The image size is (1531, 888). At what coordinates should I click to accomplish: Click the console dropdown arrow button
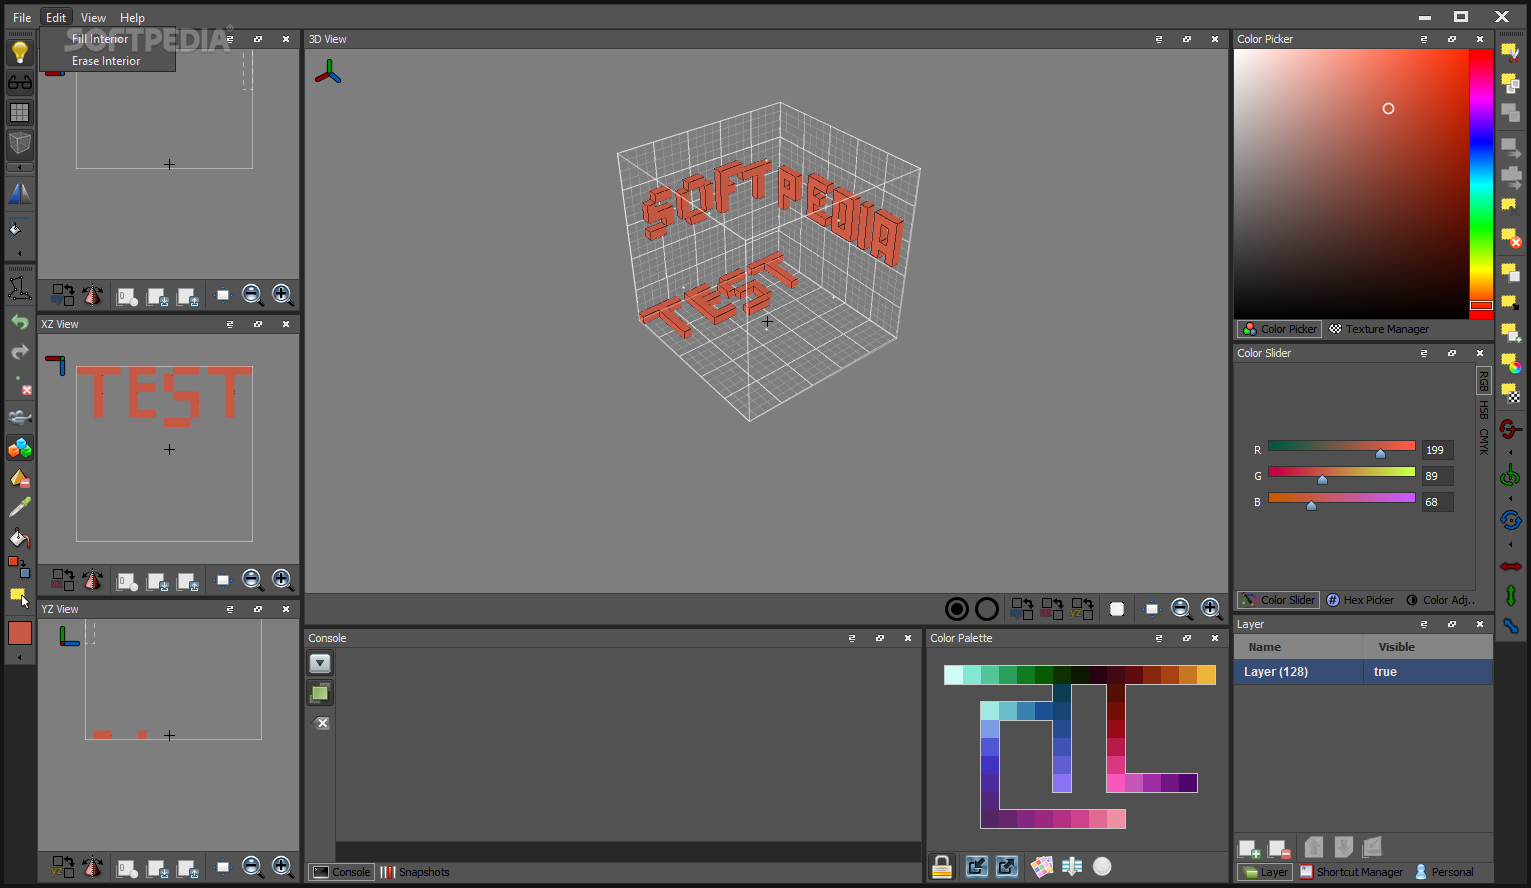coord(320,663)
